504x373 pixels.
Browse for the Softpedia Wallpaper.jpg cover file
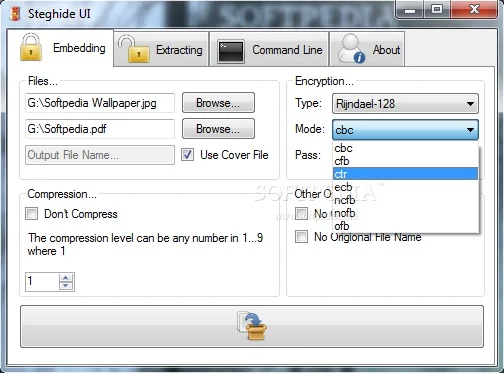218,103
